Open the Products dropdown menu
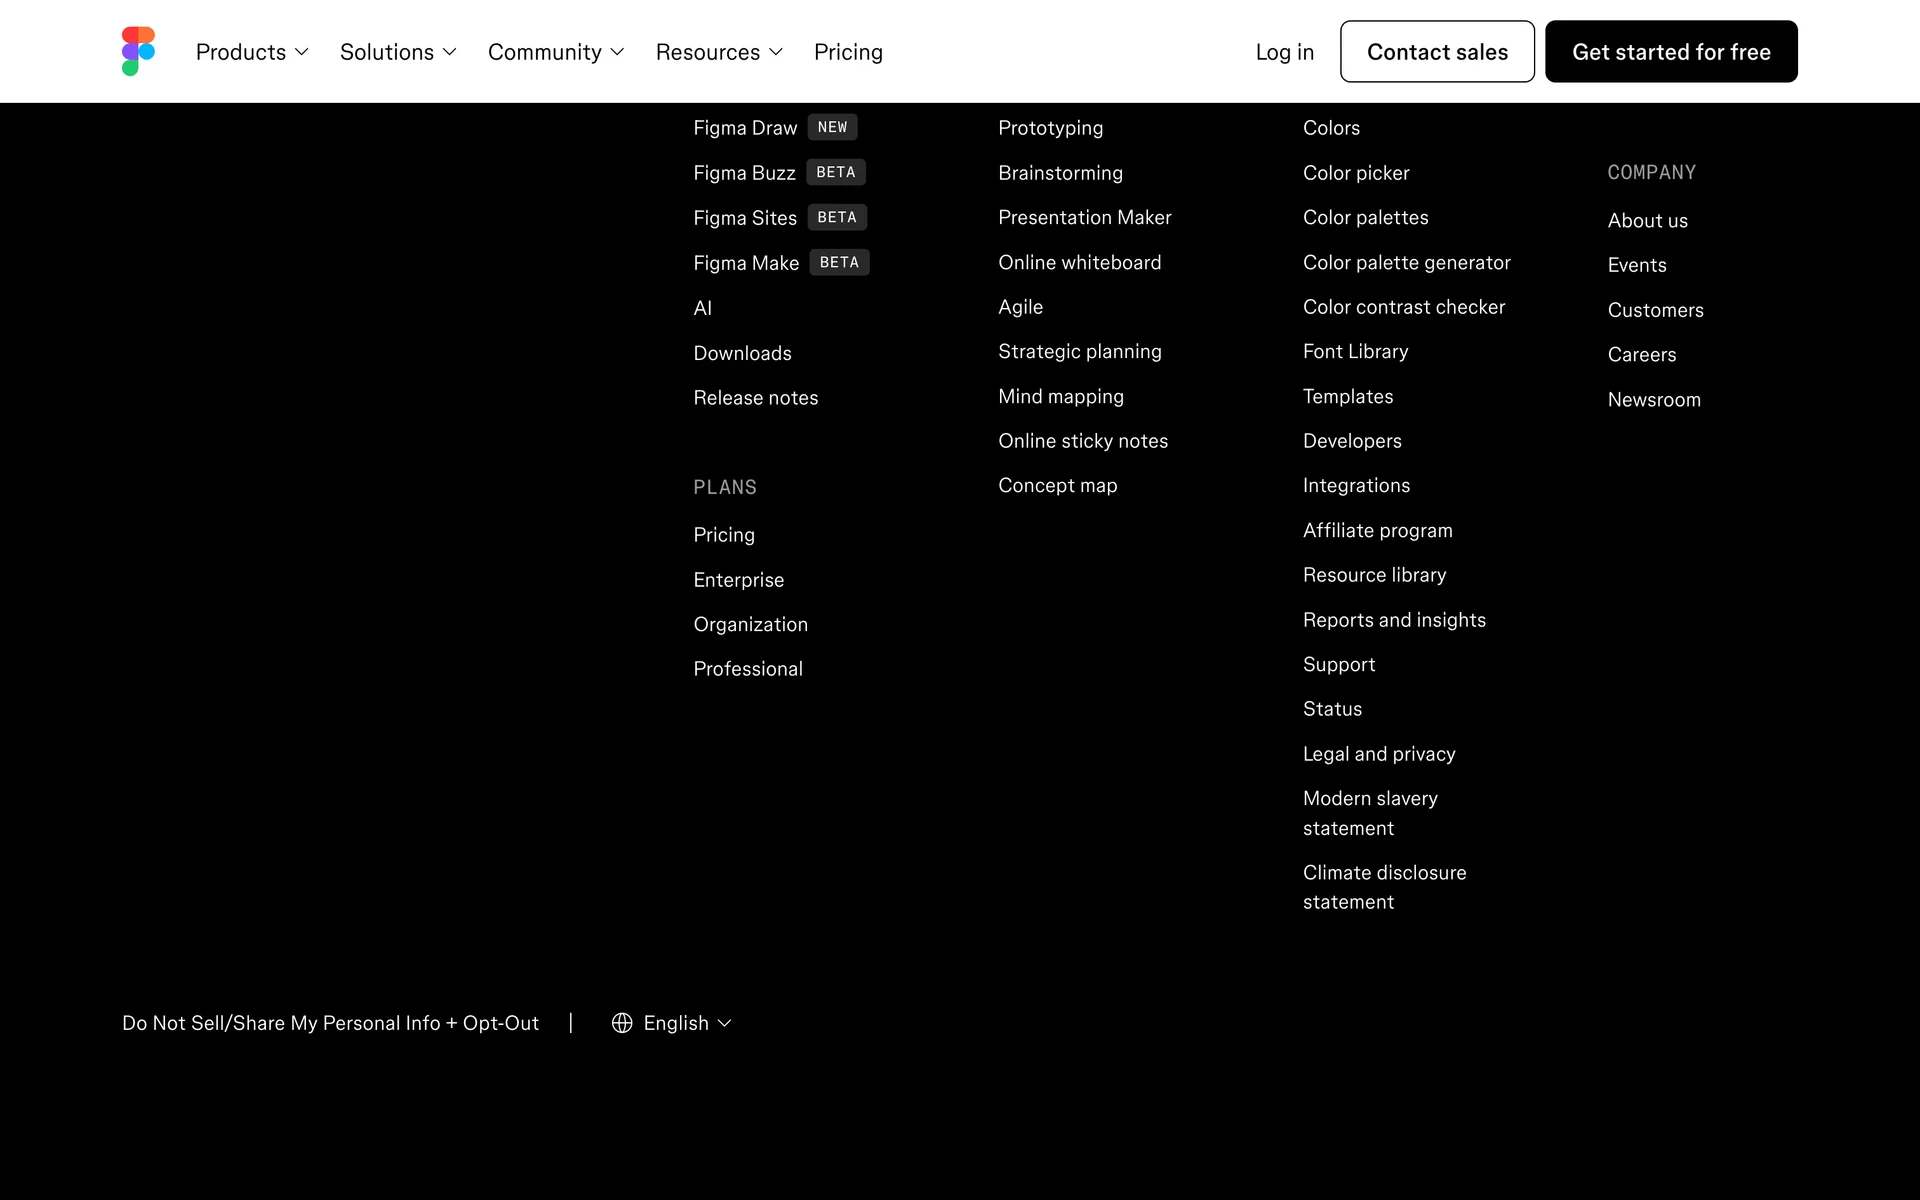1920x1200 pixels. pos(252,52)
